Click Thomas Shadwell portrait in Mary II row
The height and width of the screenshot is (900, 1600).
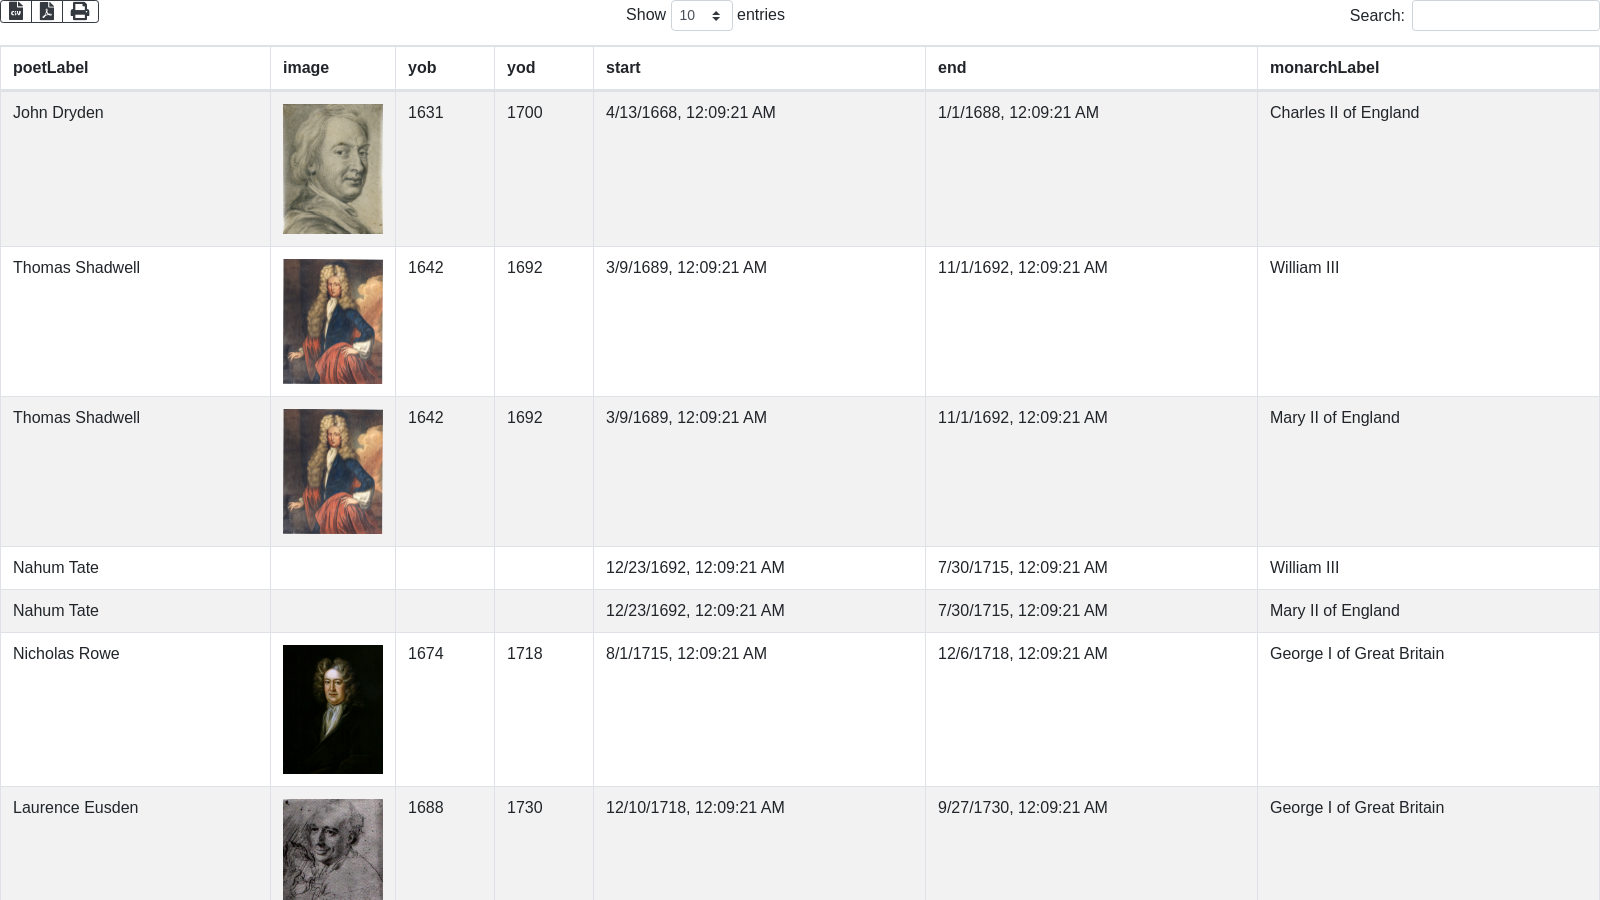[333, 471]
